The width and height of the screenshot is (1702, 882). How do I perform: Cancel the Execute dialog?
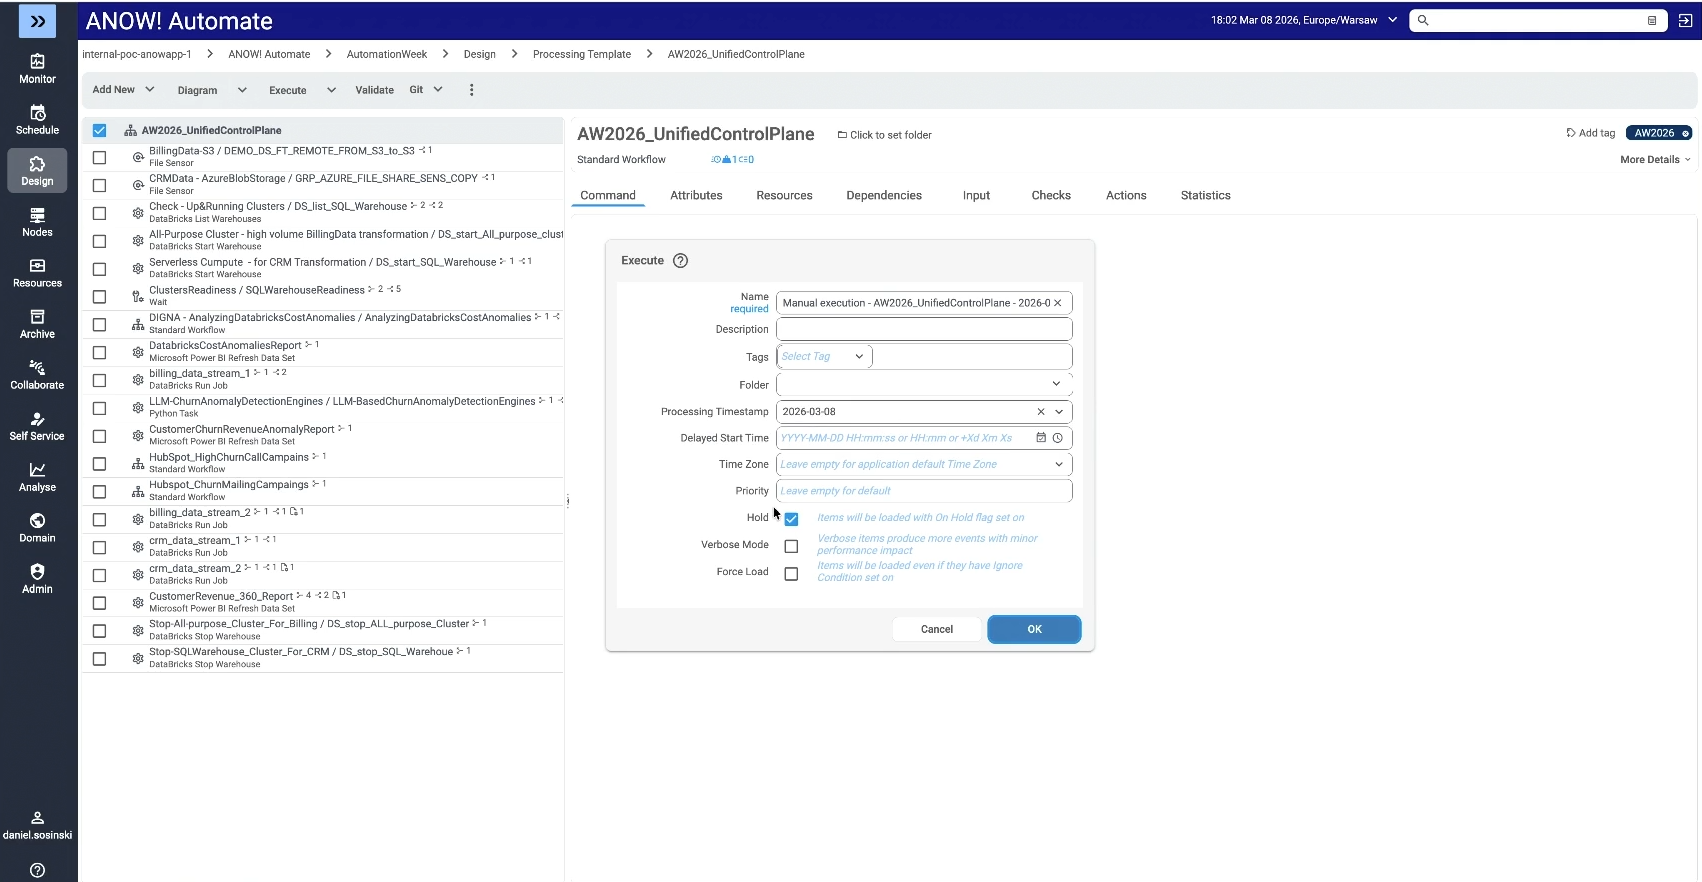click(936, 629)
